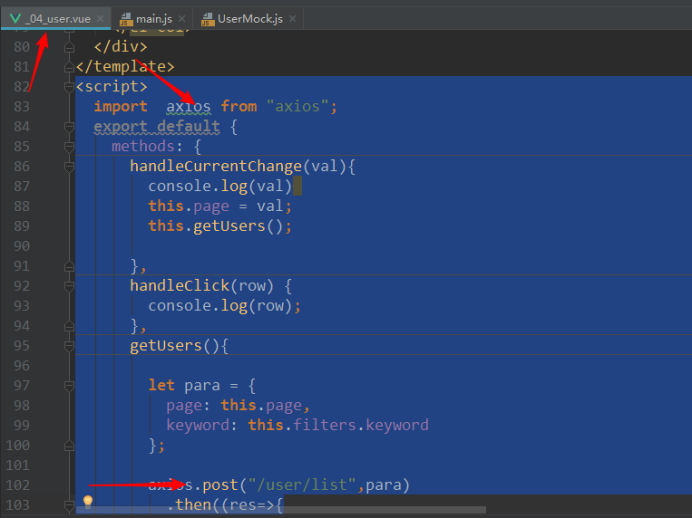Click the <script> opening tag

111,87
